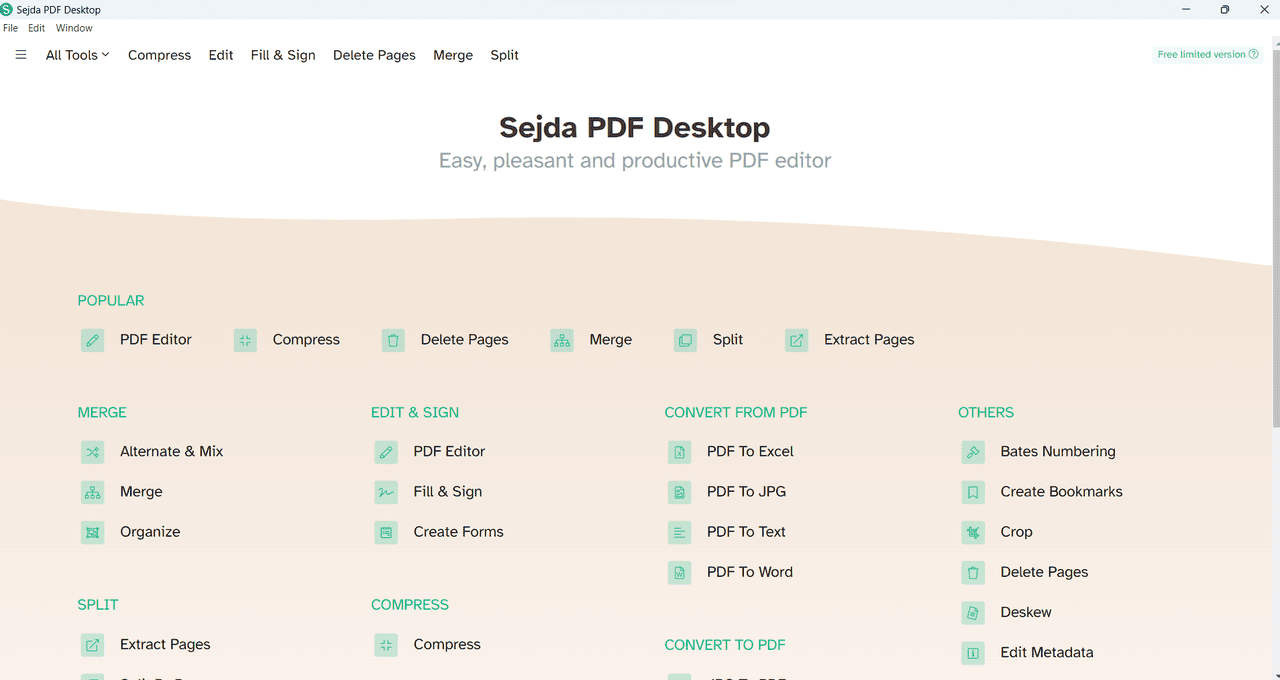
Task: Select Compress in the top toolbar
Action: [159, 55]
